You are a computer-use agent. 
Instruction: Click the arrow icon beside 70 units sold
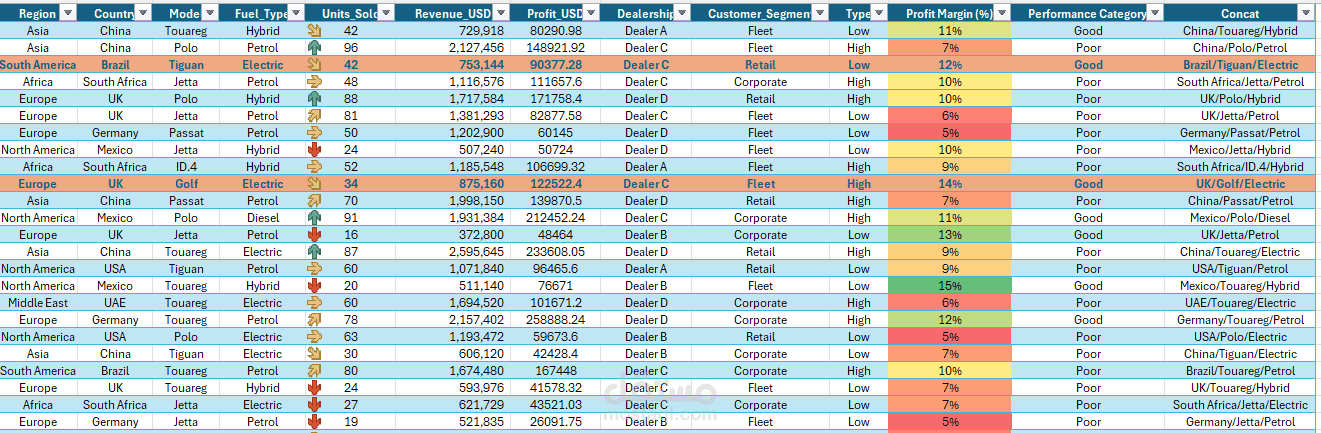click(x=315, y=201)
